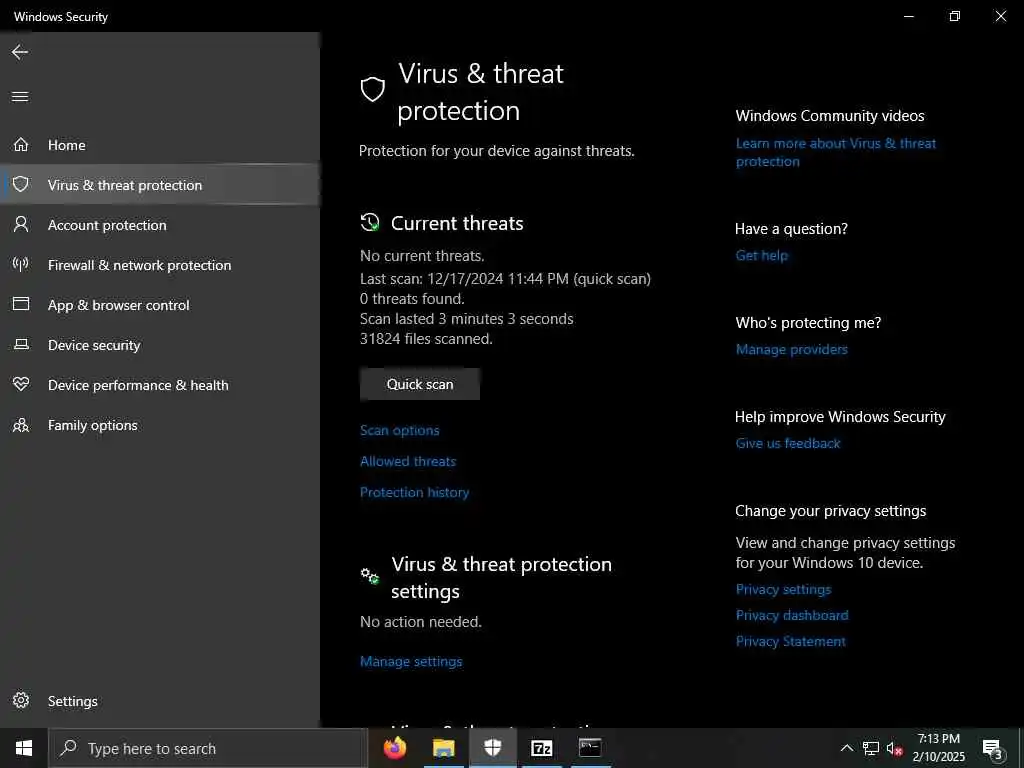Click the large shield heading icon
Screen dimensions: 1024x768
pyautogui.click(x=373, y=89)
